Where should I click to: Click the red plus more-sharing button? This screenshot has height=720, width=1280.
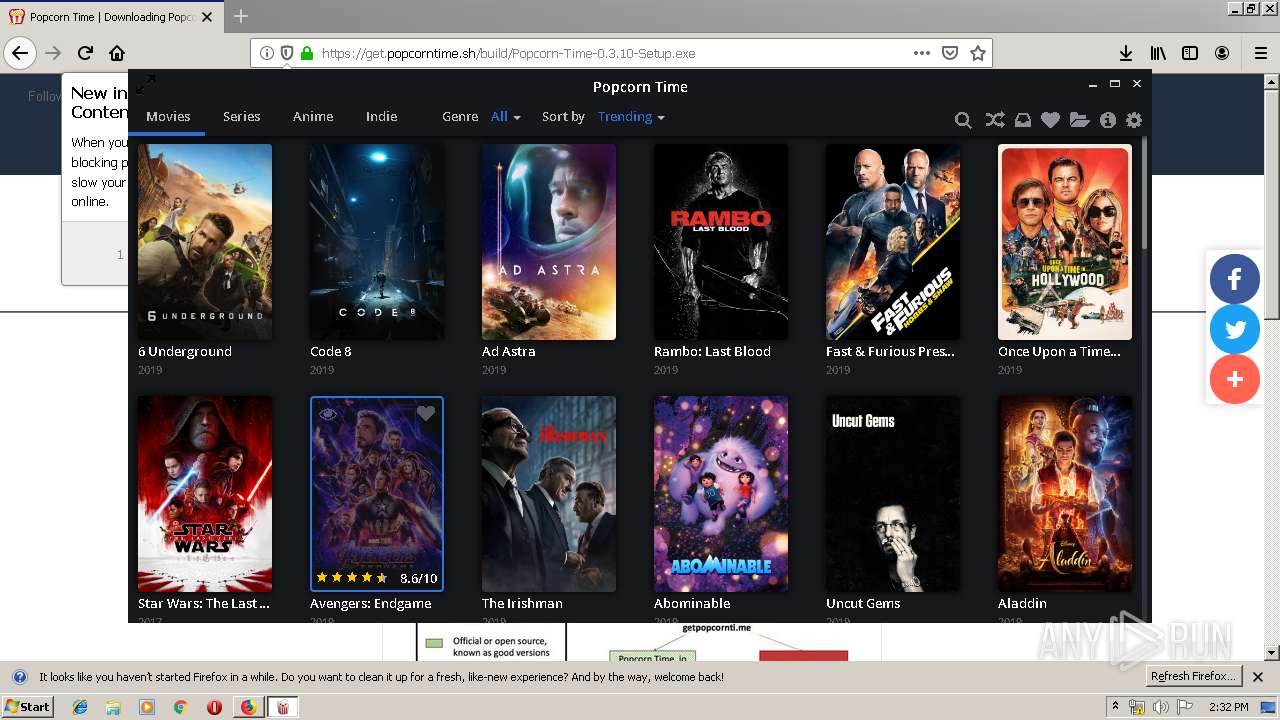1235,379
